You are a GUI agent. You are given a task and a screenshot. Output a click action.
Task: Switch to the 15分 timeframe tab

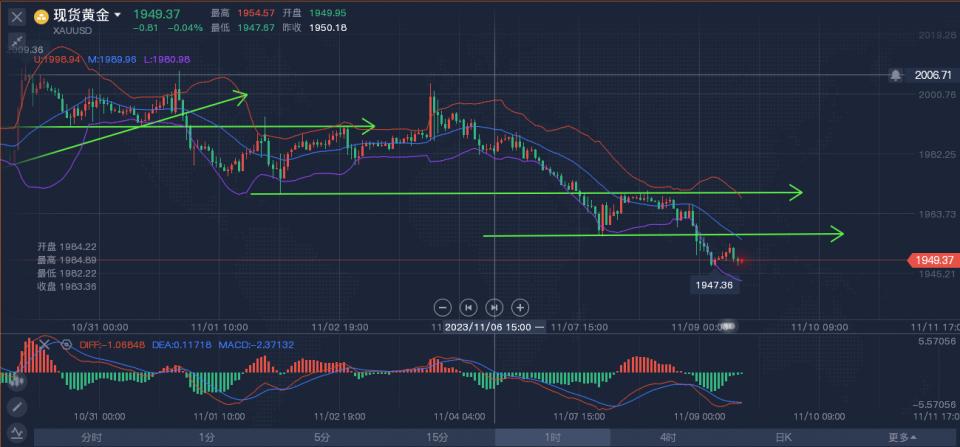point(437,437)
